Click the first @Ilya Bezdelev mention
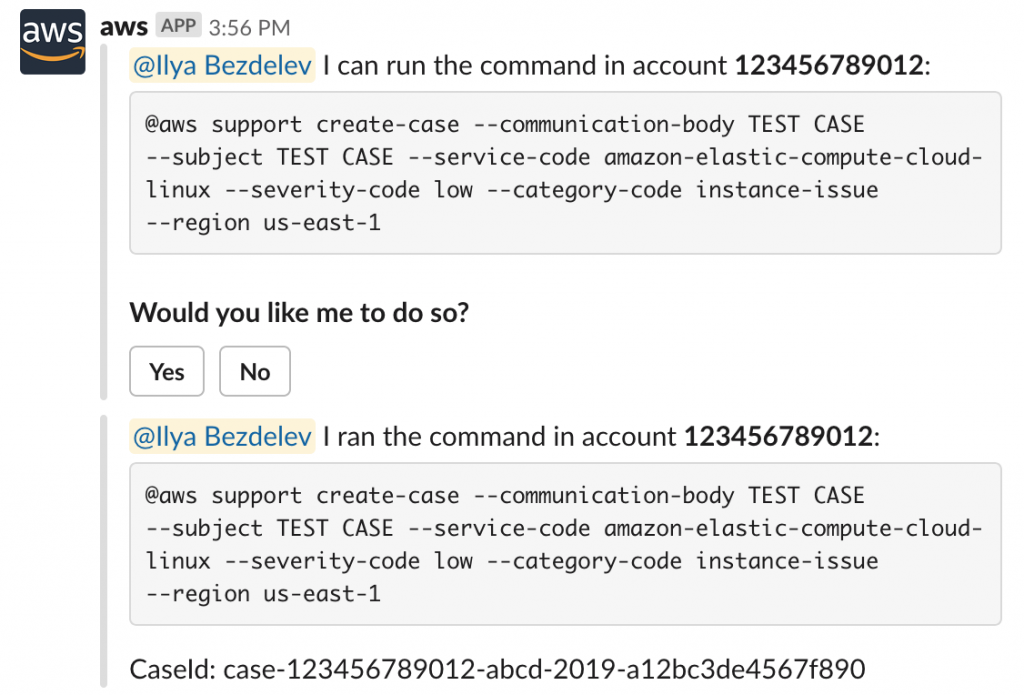Viewport: 1024px width, 695px height. coord(222,64)
